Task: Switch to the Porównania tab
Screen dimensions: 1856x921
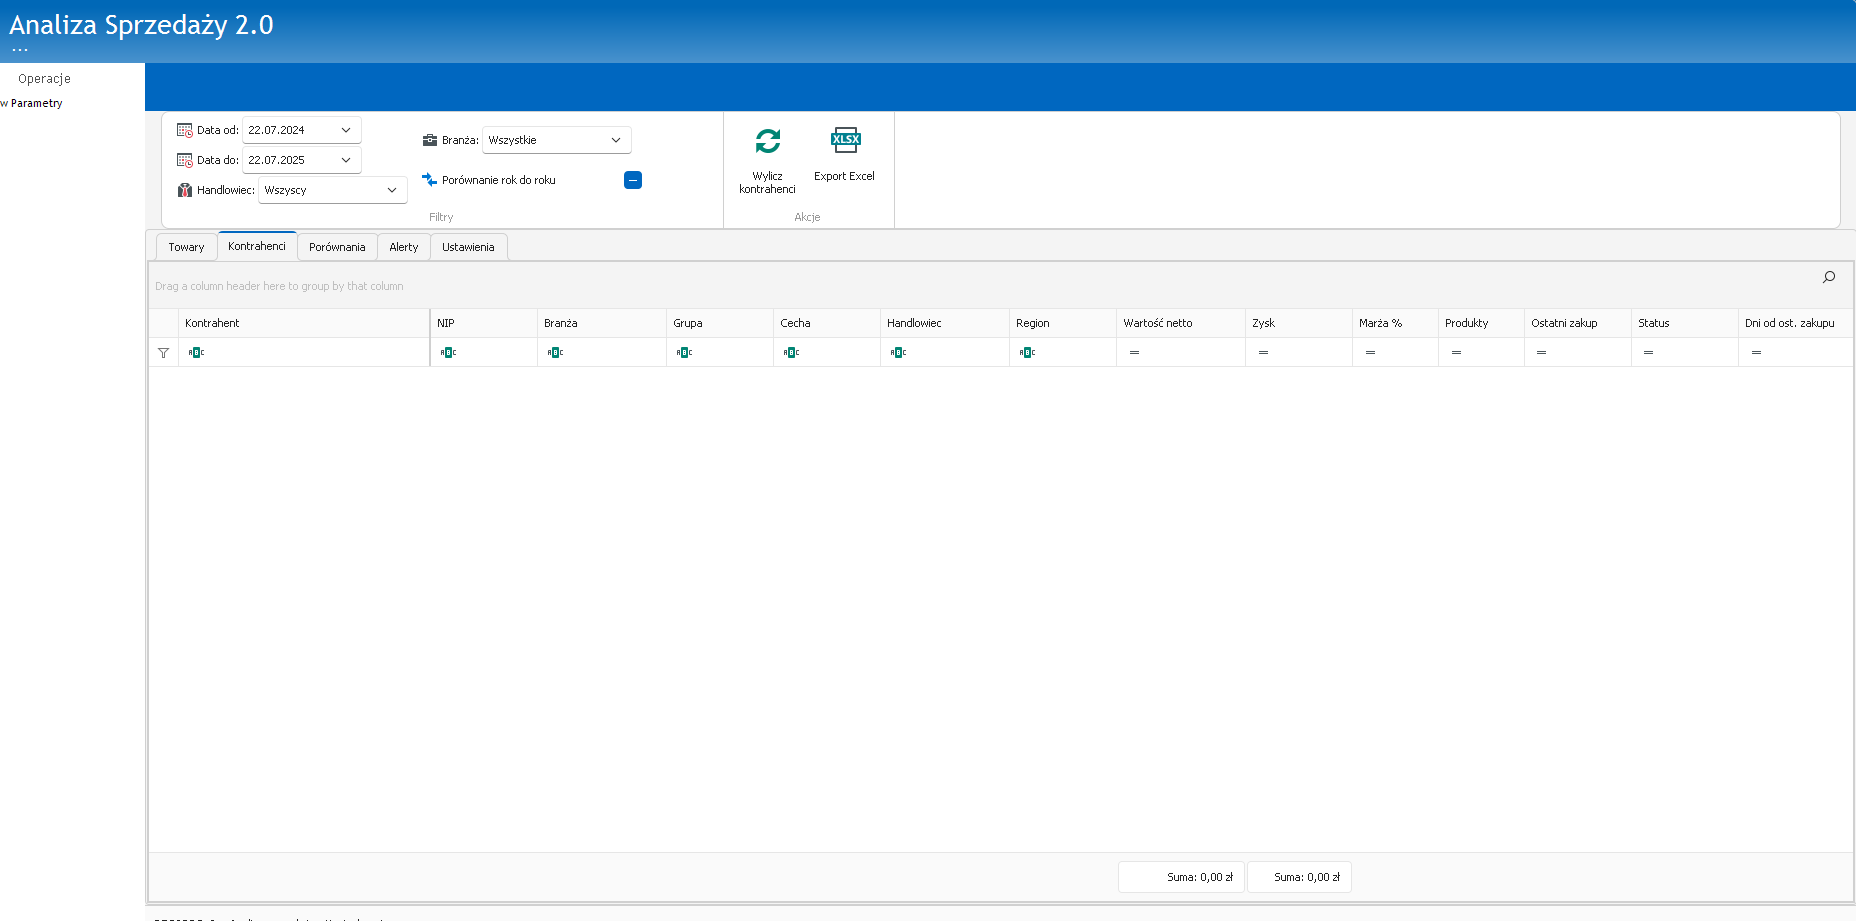Action: coord(337,247)
